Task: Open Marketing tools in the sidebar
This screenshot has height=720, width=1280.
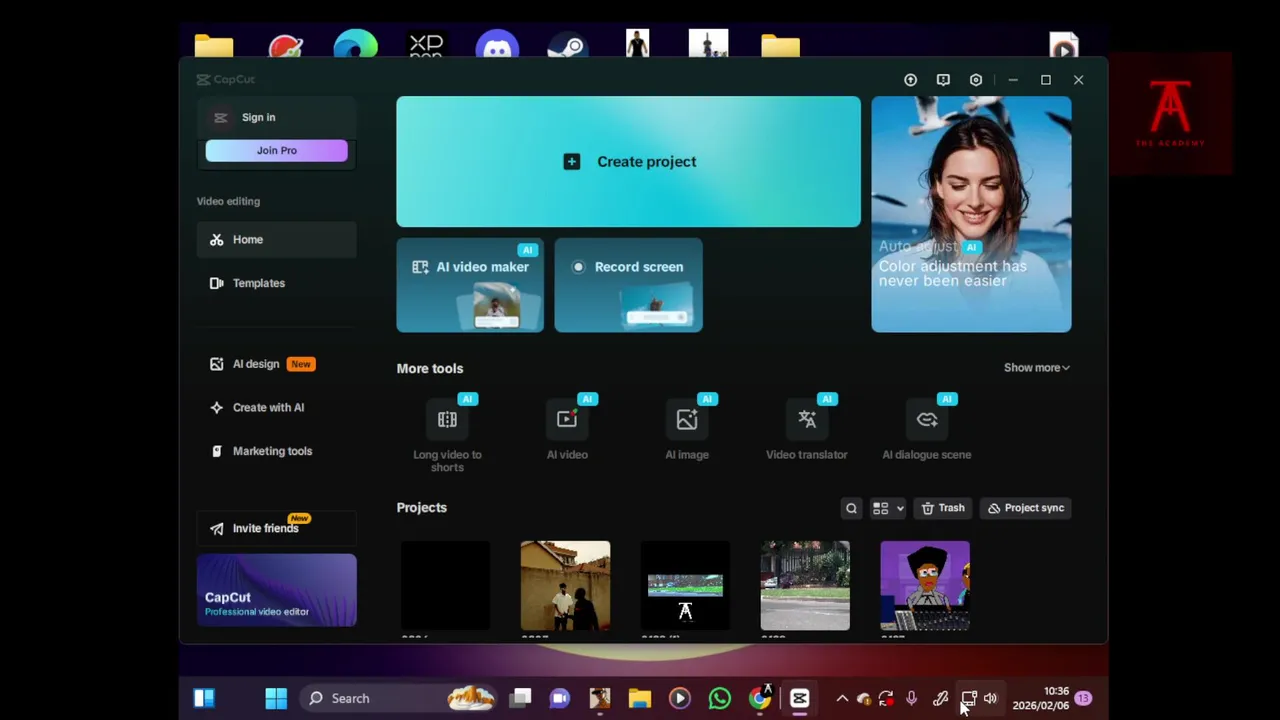Action: tap(276, 451)
